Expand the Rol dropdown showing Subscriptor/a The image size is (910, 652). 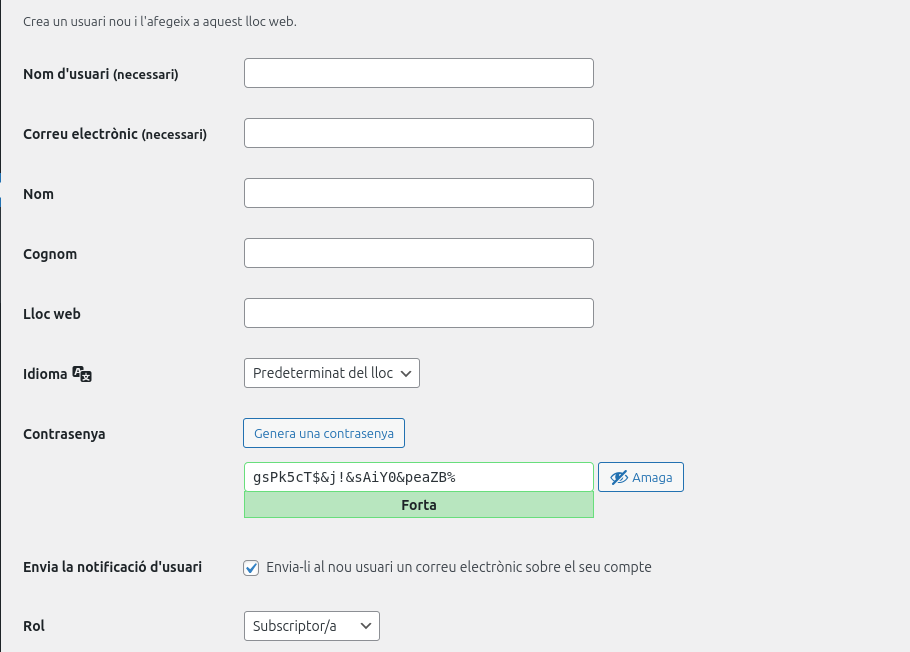point(312,626)
